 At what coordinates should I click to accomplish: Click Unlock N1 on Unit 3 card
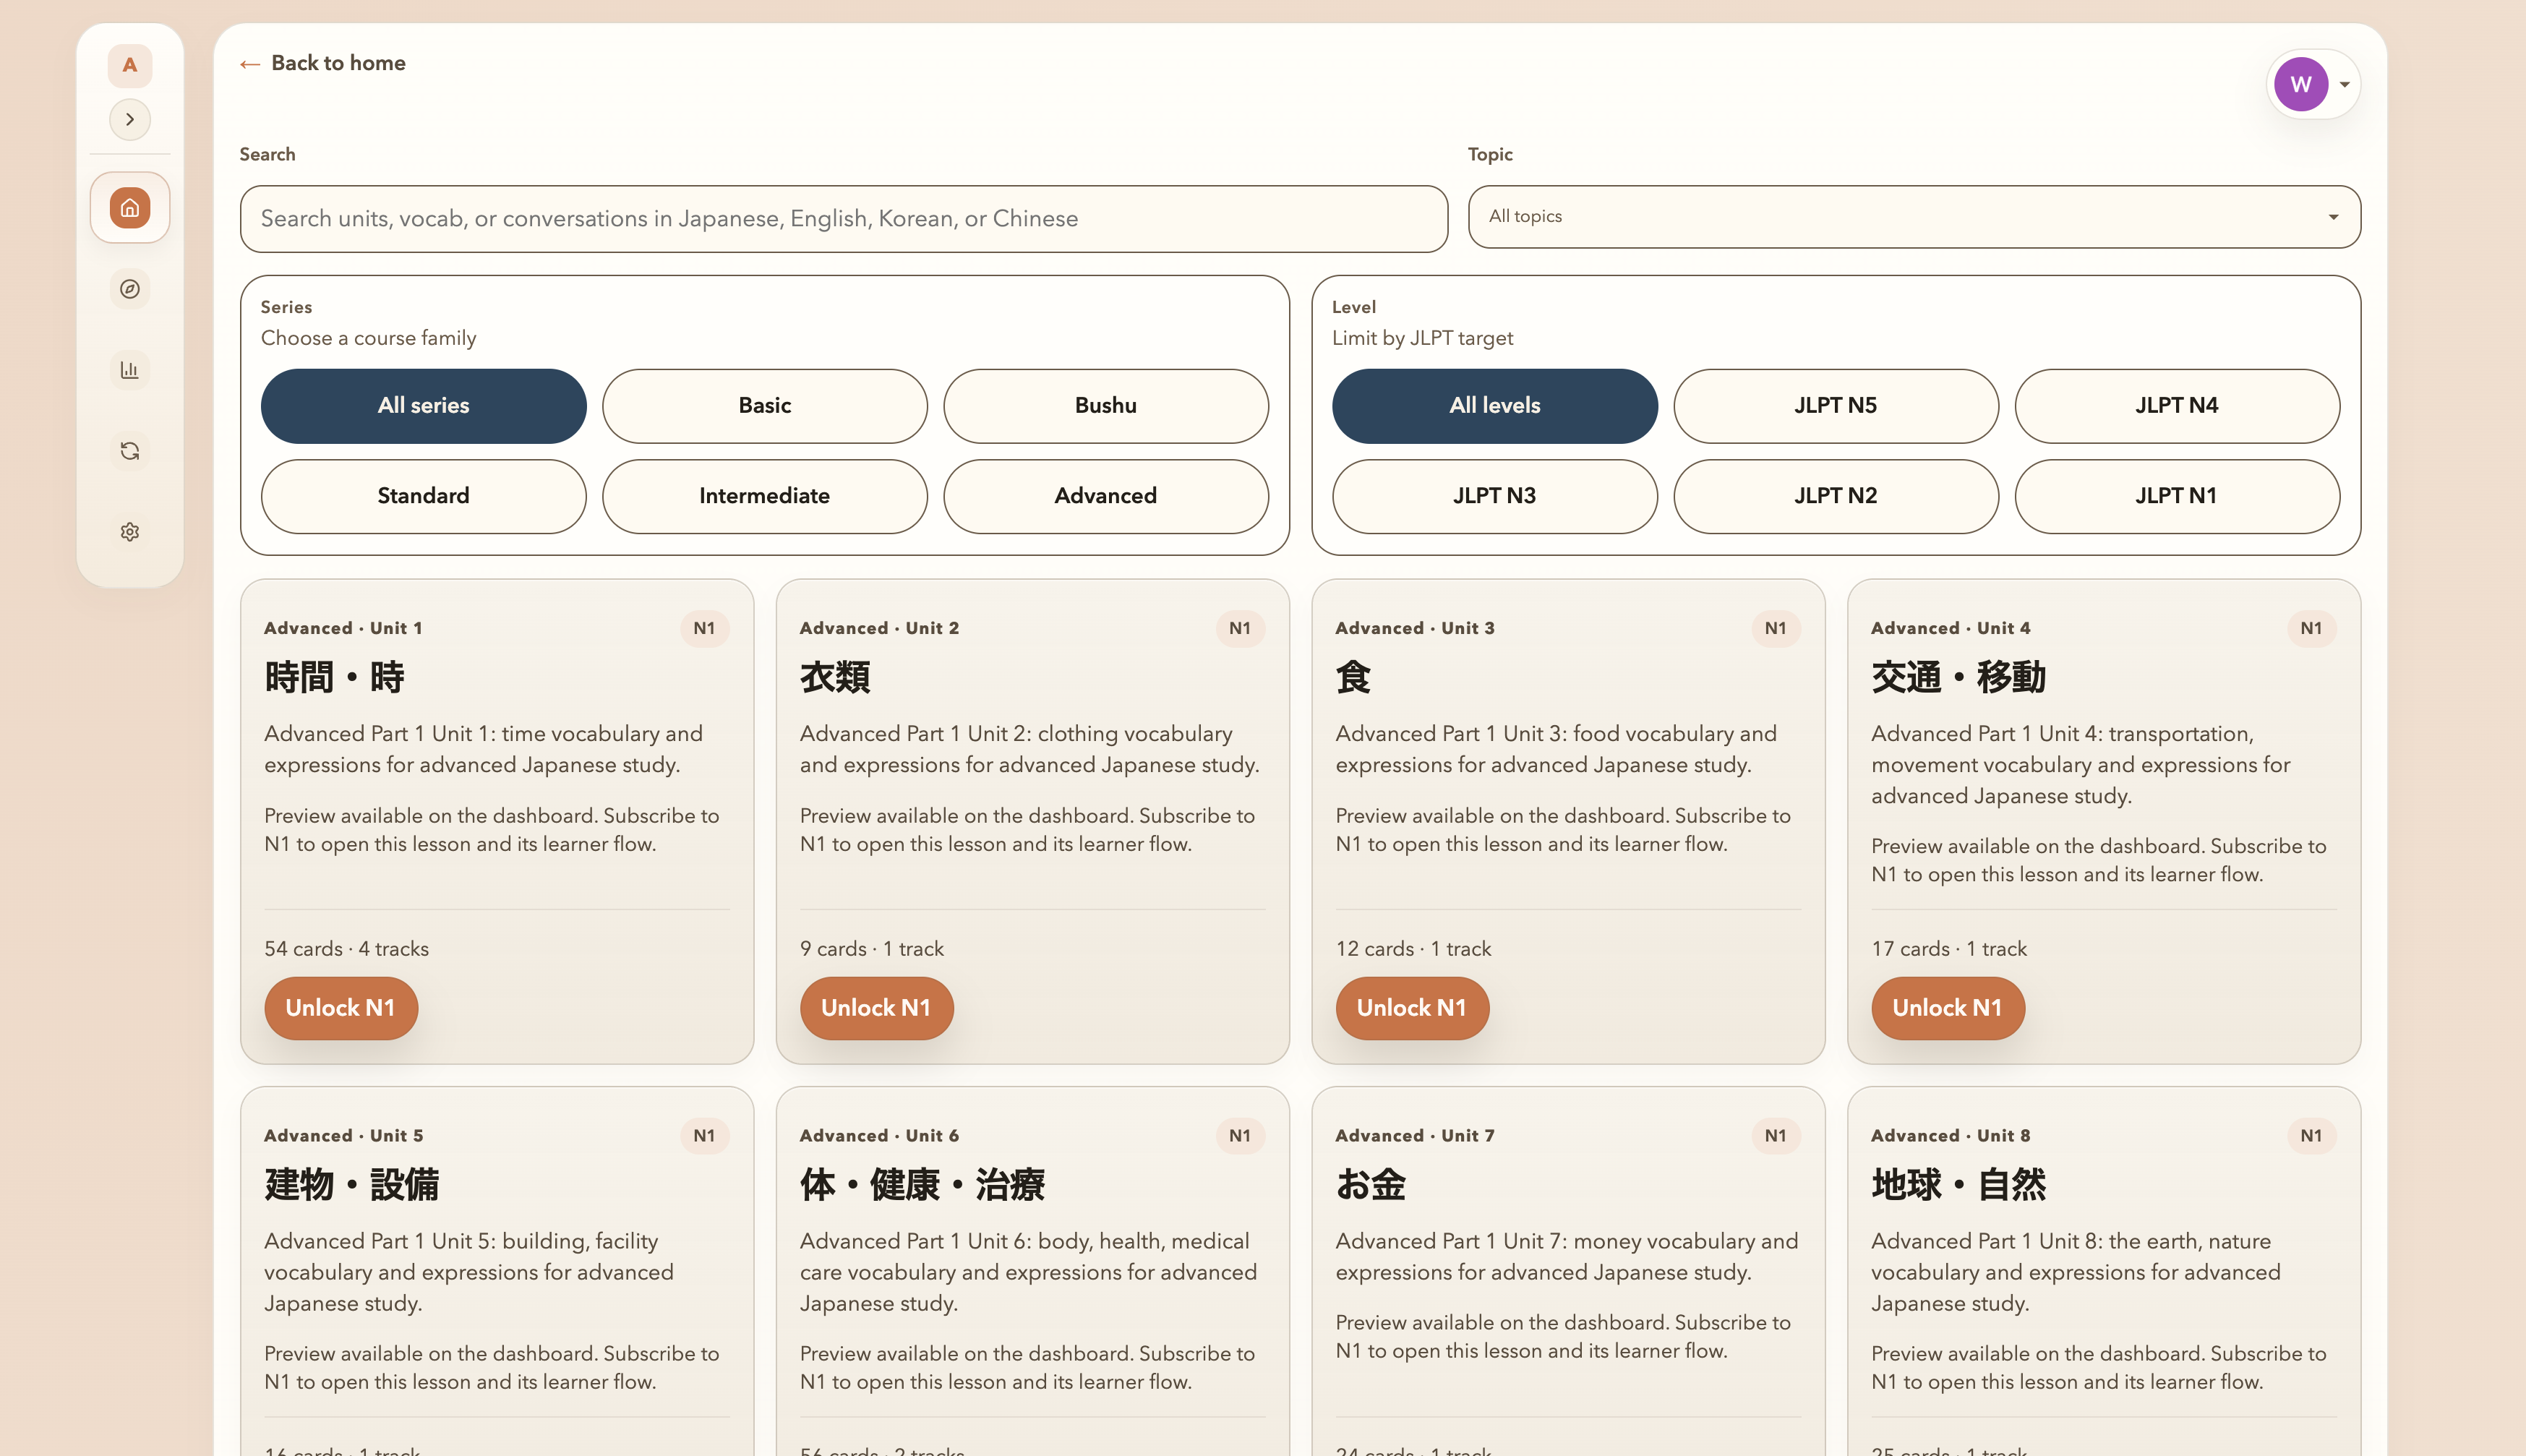pyautogui.click(x=1412, y=1008)
